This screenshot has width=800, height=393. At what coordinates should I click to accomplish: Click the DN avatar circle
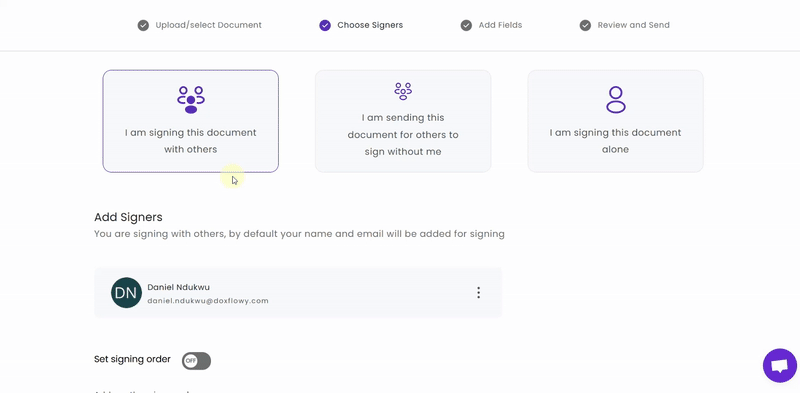pyautogui.click(x=126, y=292)
